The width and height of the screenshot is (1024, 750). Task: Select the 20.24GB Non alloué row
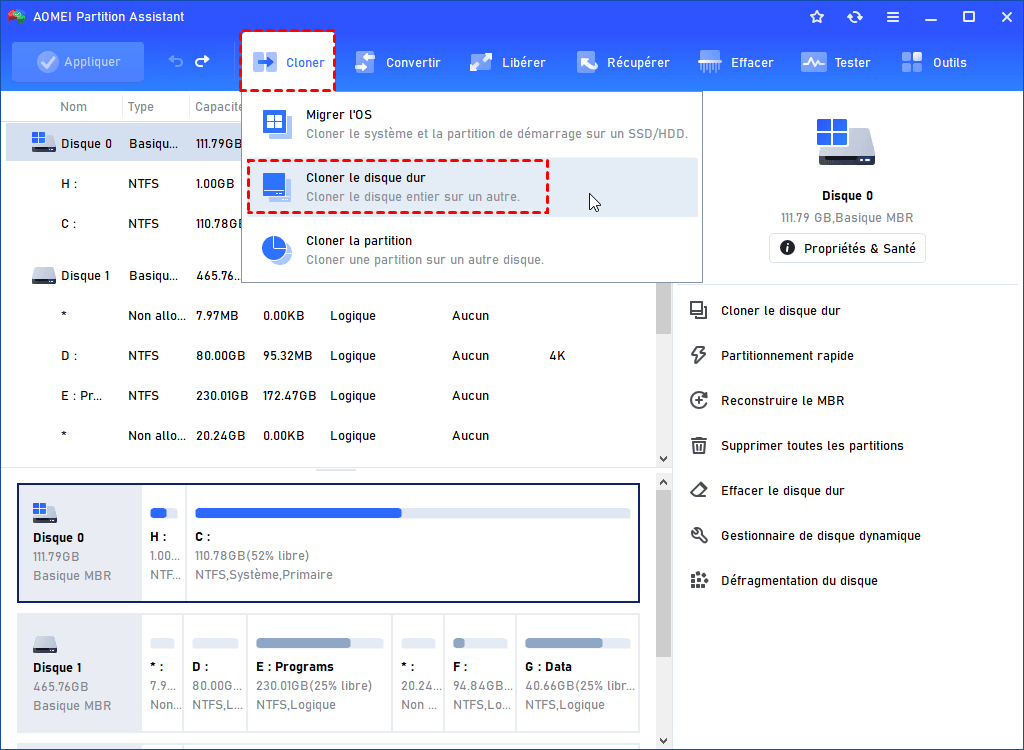pyautogui.click(x=330, y=436)
